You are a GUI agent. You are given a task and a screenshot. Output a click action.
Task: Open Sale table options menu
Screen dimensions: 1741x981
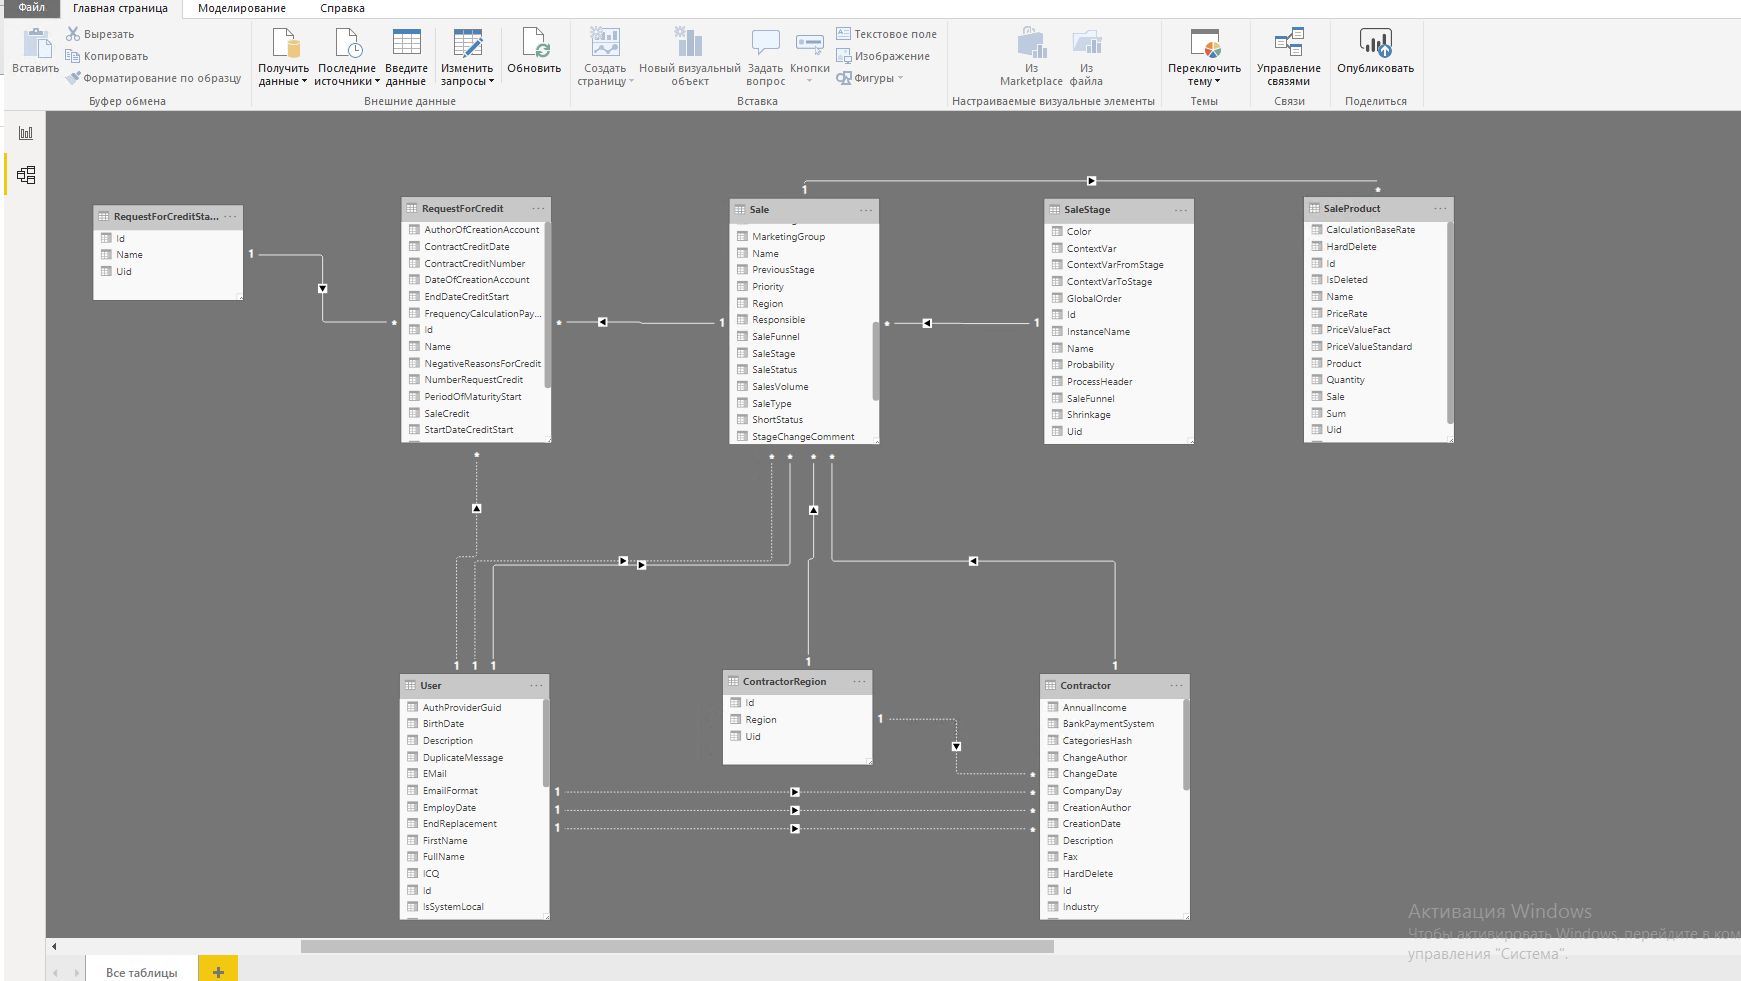tap(866, 210)
